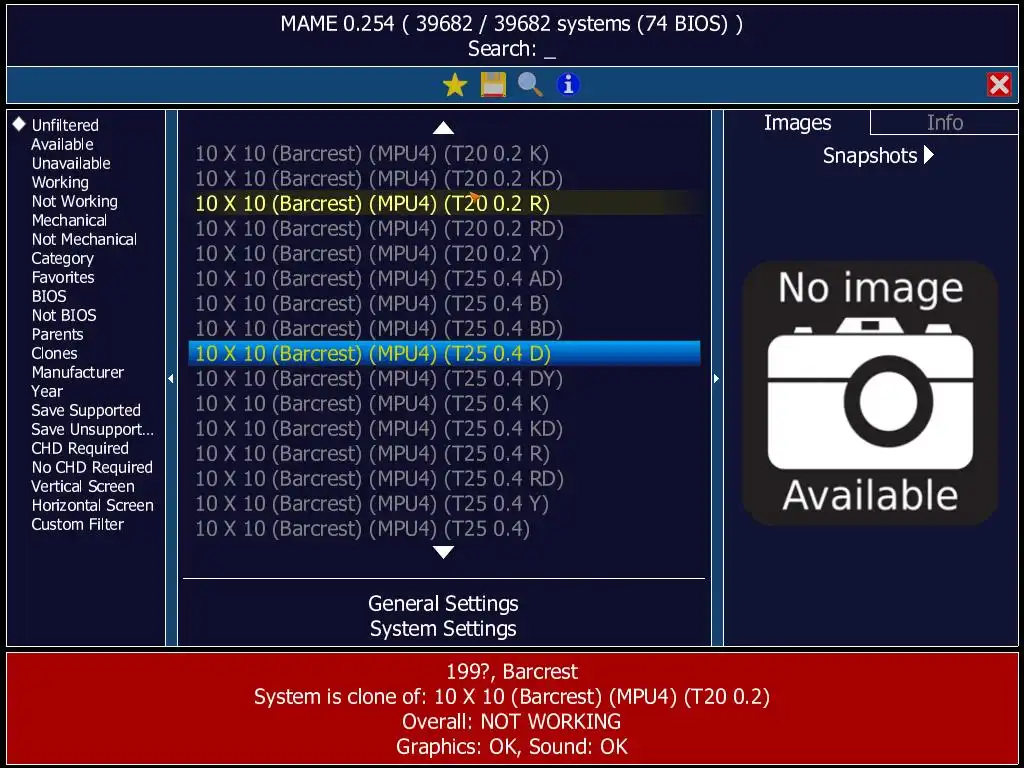Apply the Clones filter
Viewport: 1024px width, 768px height.
click(54, 353)
